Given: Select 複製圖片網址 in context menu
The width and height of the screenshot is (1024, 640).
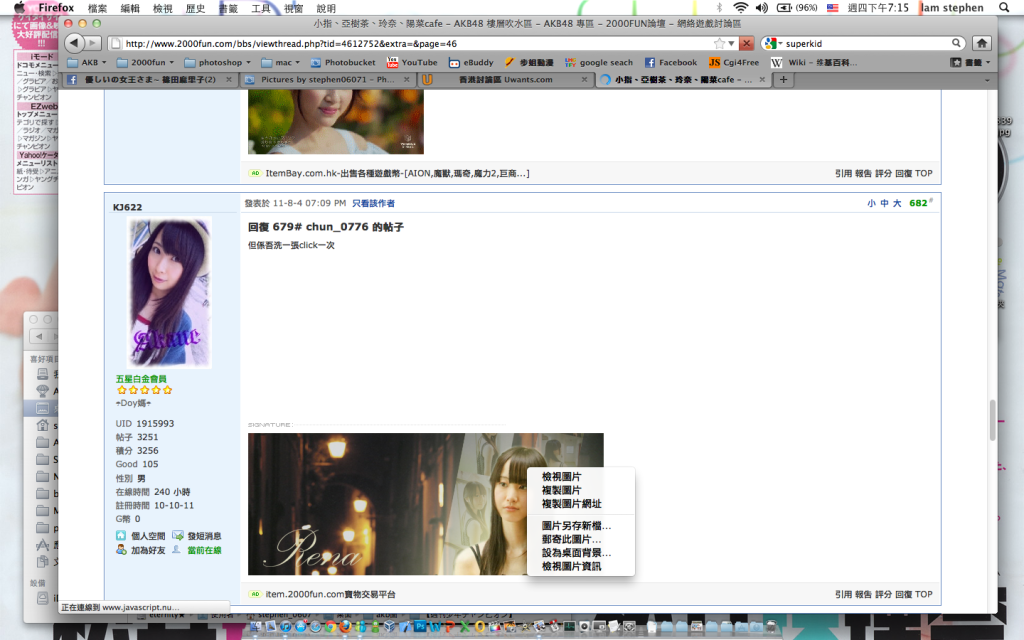Looking at the screenshot, I should (x=571, y=504).
